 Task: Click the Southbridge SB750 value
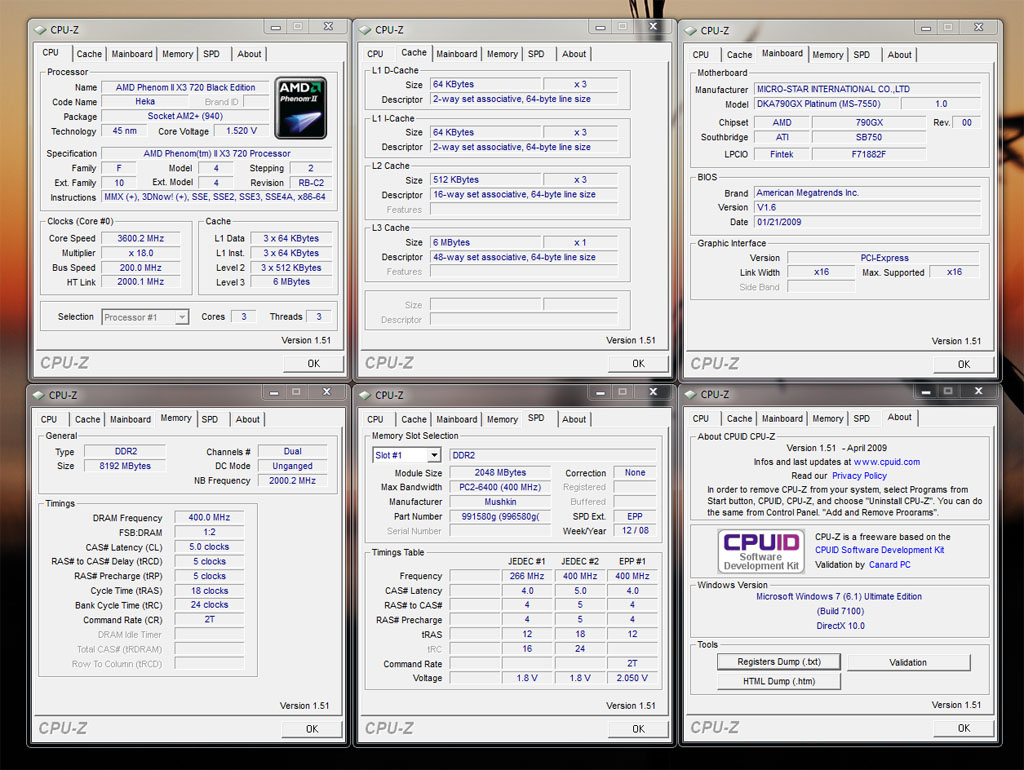869,137
